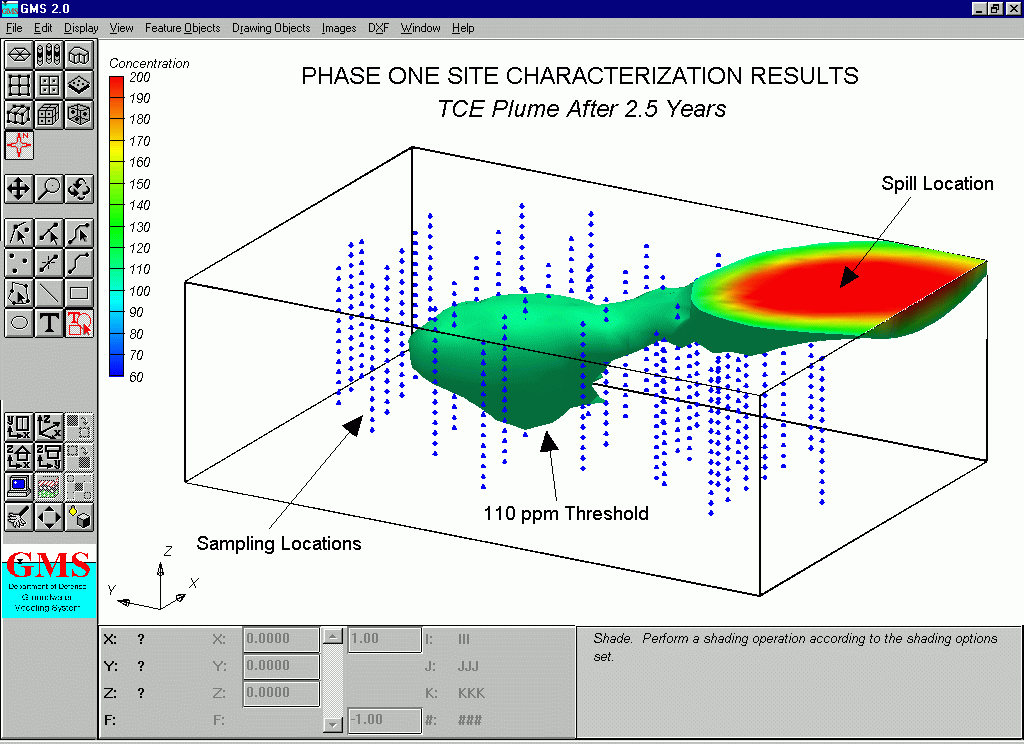1024x744 pixels.
Task: Select the Pan tool with four arrows
Action: [19, 188]
